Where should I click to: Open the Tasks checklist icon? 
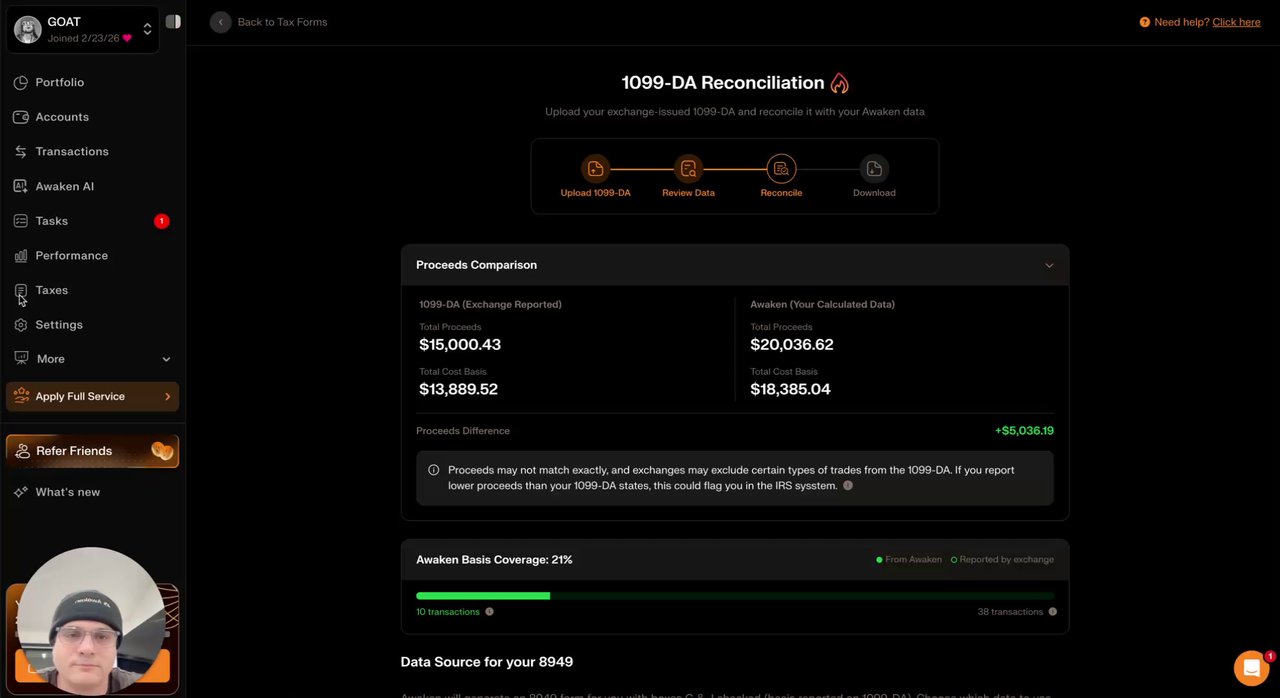pyautogui.click(x=20, y=221)
